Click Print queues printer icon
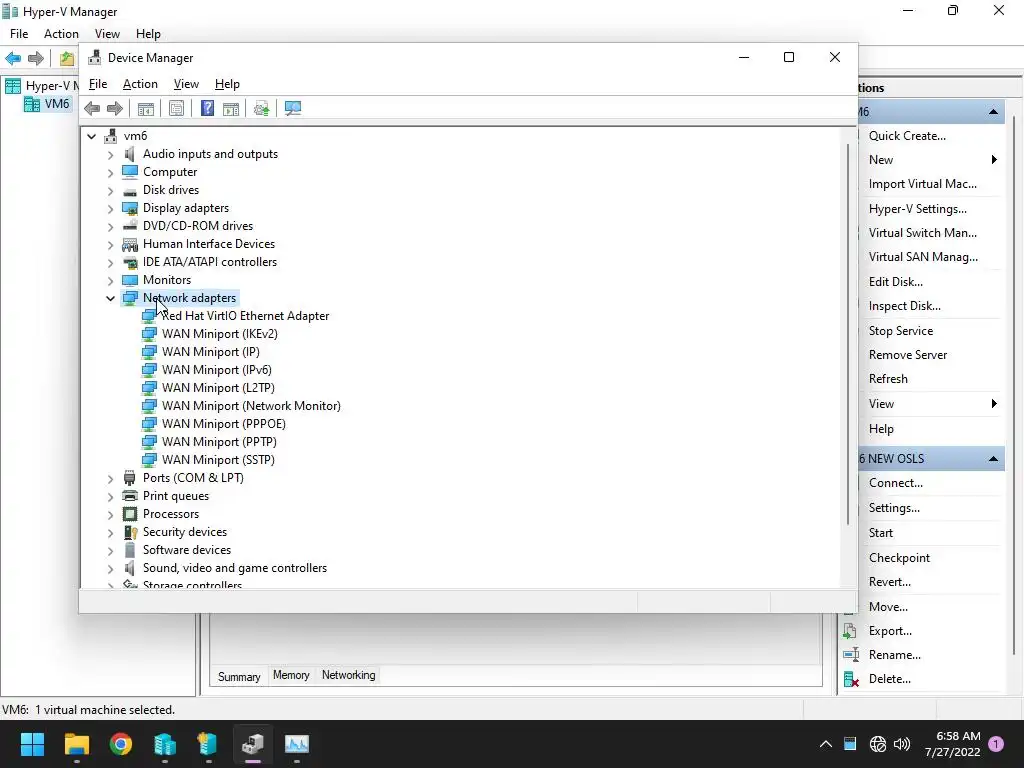Screen dimensions: 1024x768 130,496
